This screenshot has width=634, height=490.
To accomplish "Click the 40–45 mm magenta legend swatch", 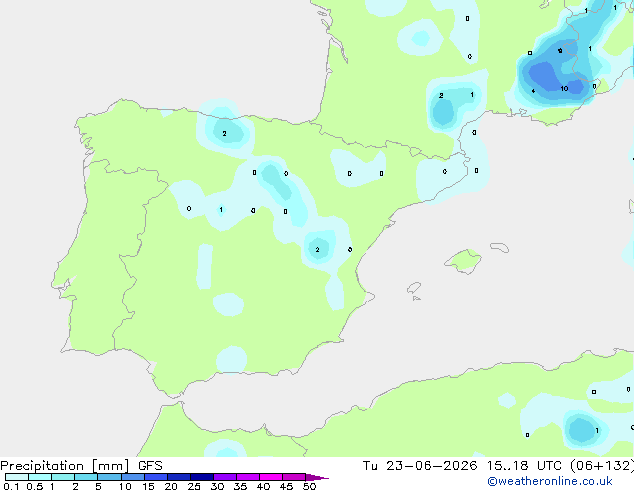I will (x=271, y=477).
